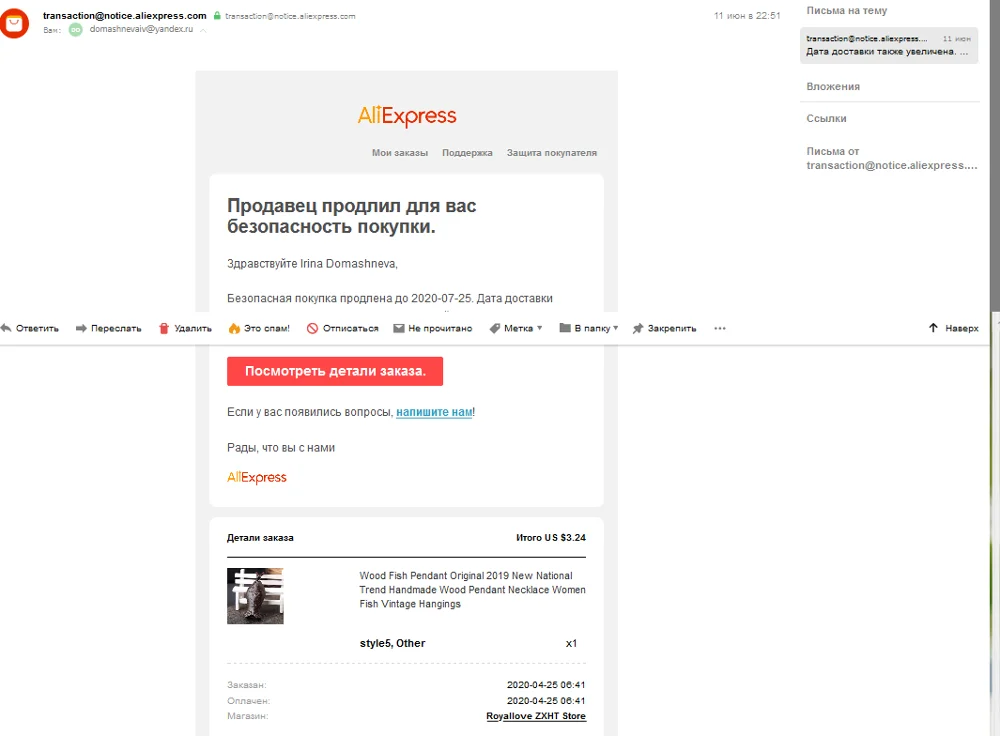This screenshot has height=736, width=1000.
Task: Select the Вложения section
Action: (833, 86)
